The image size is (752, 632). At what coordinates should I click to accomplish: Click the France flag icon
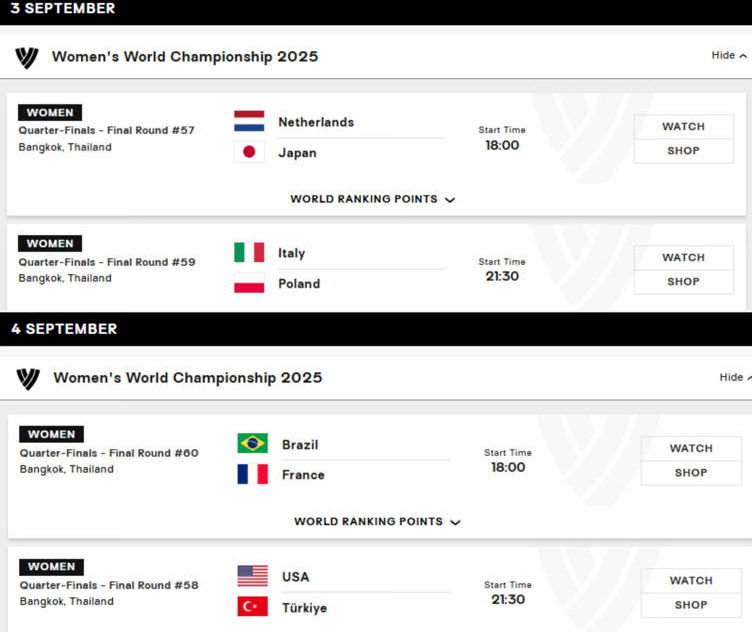click(x=252, y=475)
